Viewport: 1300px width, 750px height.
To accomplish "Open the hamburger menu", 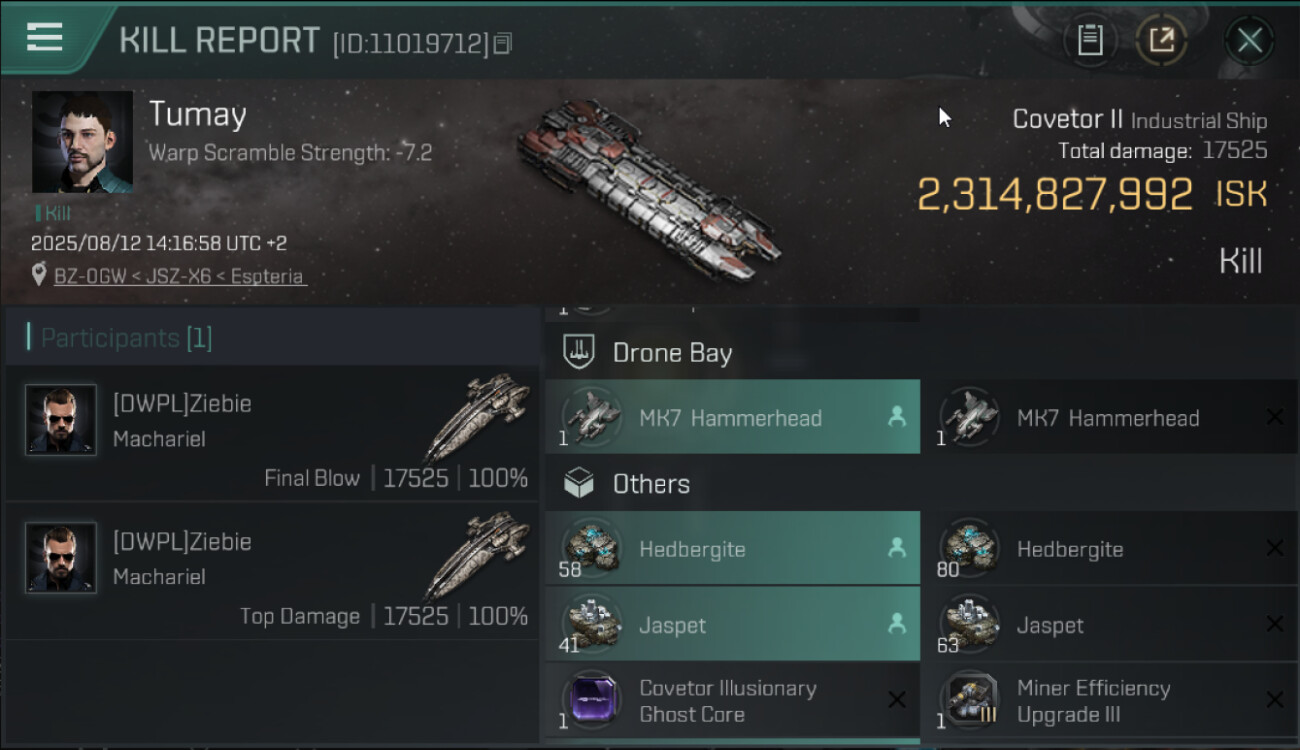I will [x=45, y=38].
